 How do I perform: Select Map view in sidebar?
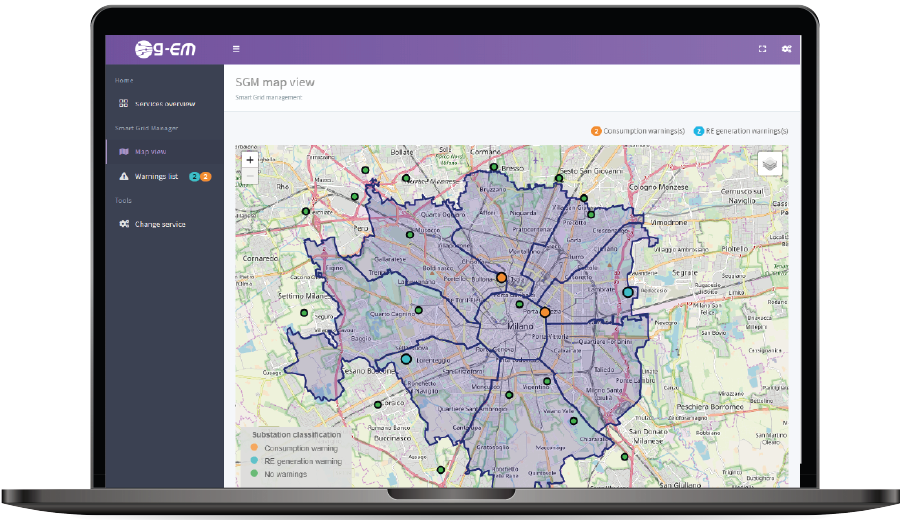(x=150, y=152)
